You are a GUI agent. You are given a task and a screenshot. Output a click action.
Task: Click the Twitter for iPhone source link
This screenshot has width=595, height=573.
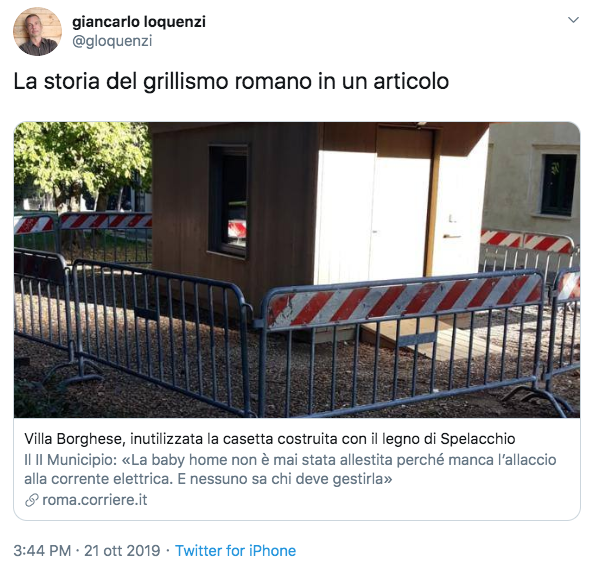pos(235,551)
